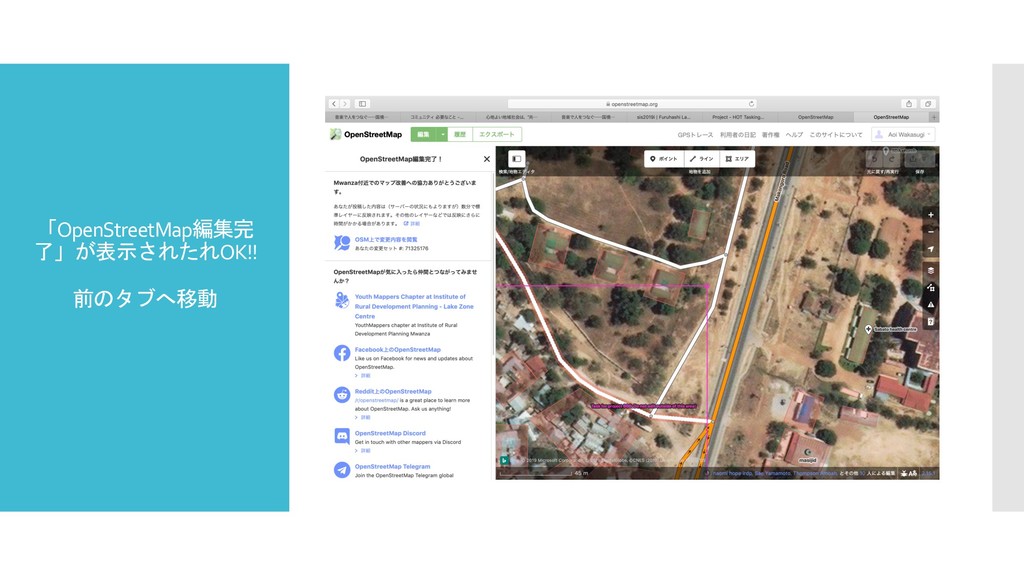Show all tabs with the tab overview icon
The width and height of the screenshot is (1024, 576).
(x=927, y=104)
